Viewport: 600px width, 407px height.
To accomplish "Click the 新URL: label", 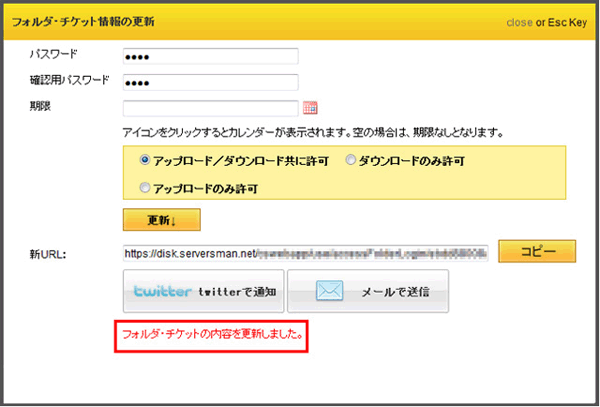I will (x=48, y=254).
